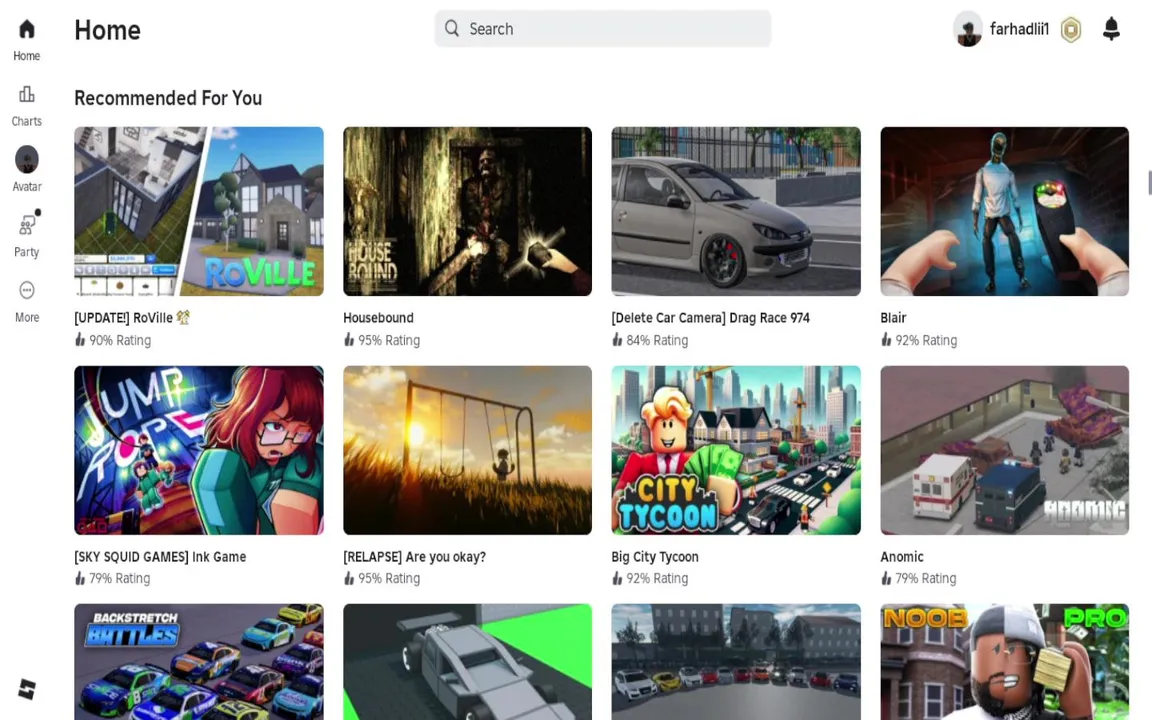Open the Home sidebar icon

pos(26,29)
